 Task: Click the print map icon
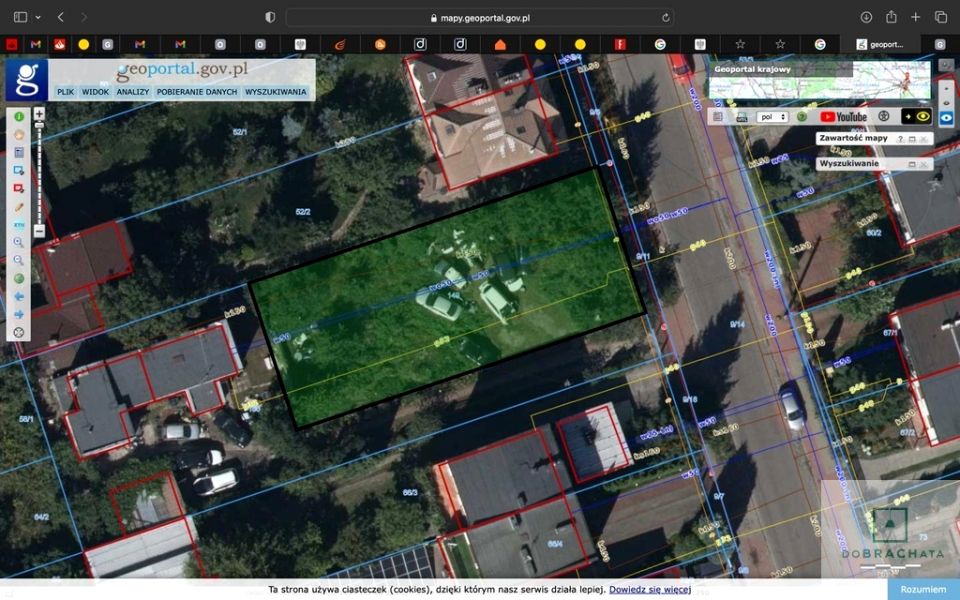pyautogui.click(x=741, y=117)
